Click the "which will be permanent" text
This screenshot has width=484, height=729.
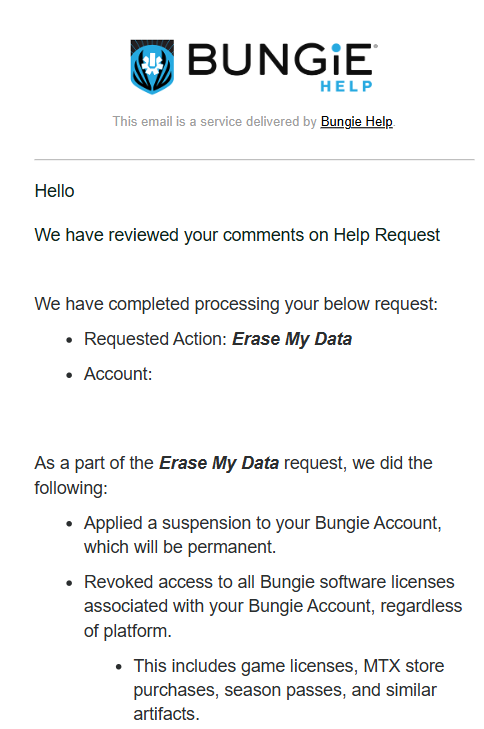pos(180,547)
